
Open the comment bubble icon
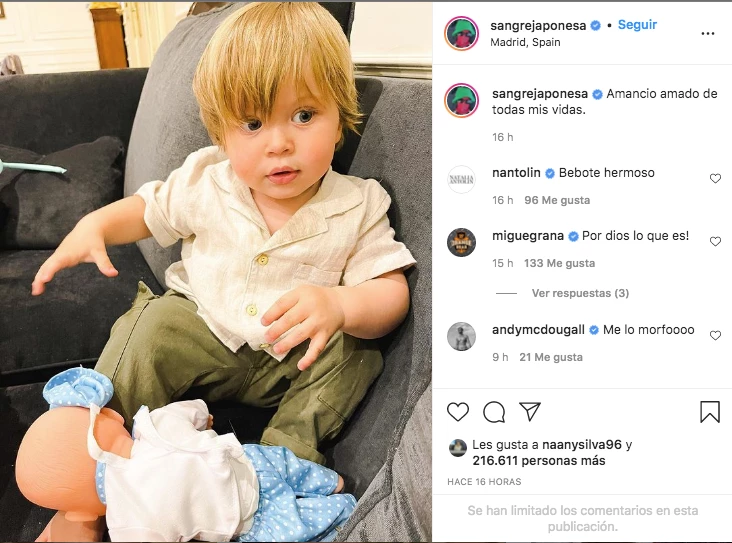click(494, 412)
